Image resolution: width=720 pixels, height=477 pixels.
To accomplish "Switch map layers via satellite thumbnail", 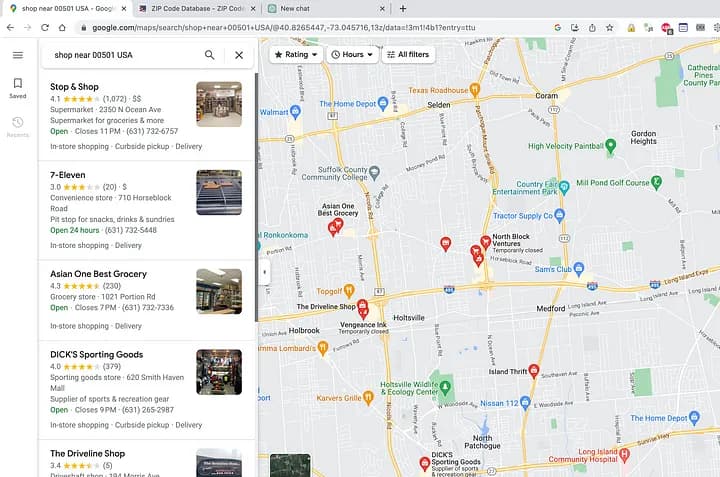I will click(x=290, y=465).
